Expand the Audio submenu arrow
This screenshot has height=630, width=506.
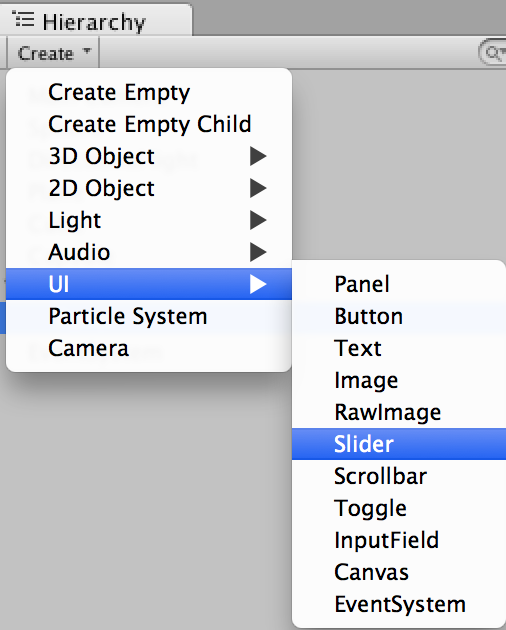[258, 252]
